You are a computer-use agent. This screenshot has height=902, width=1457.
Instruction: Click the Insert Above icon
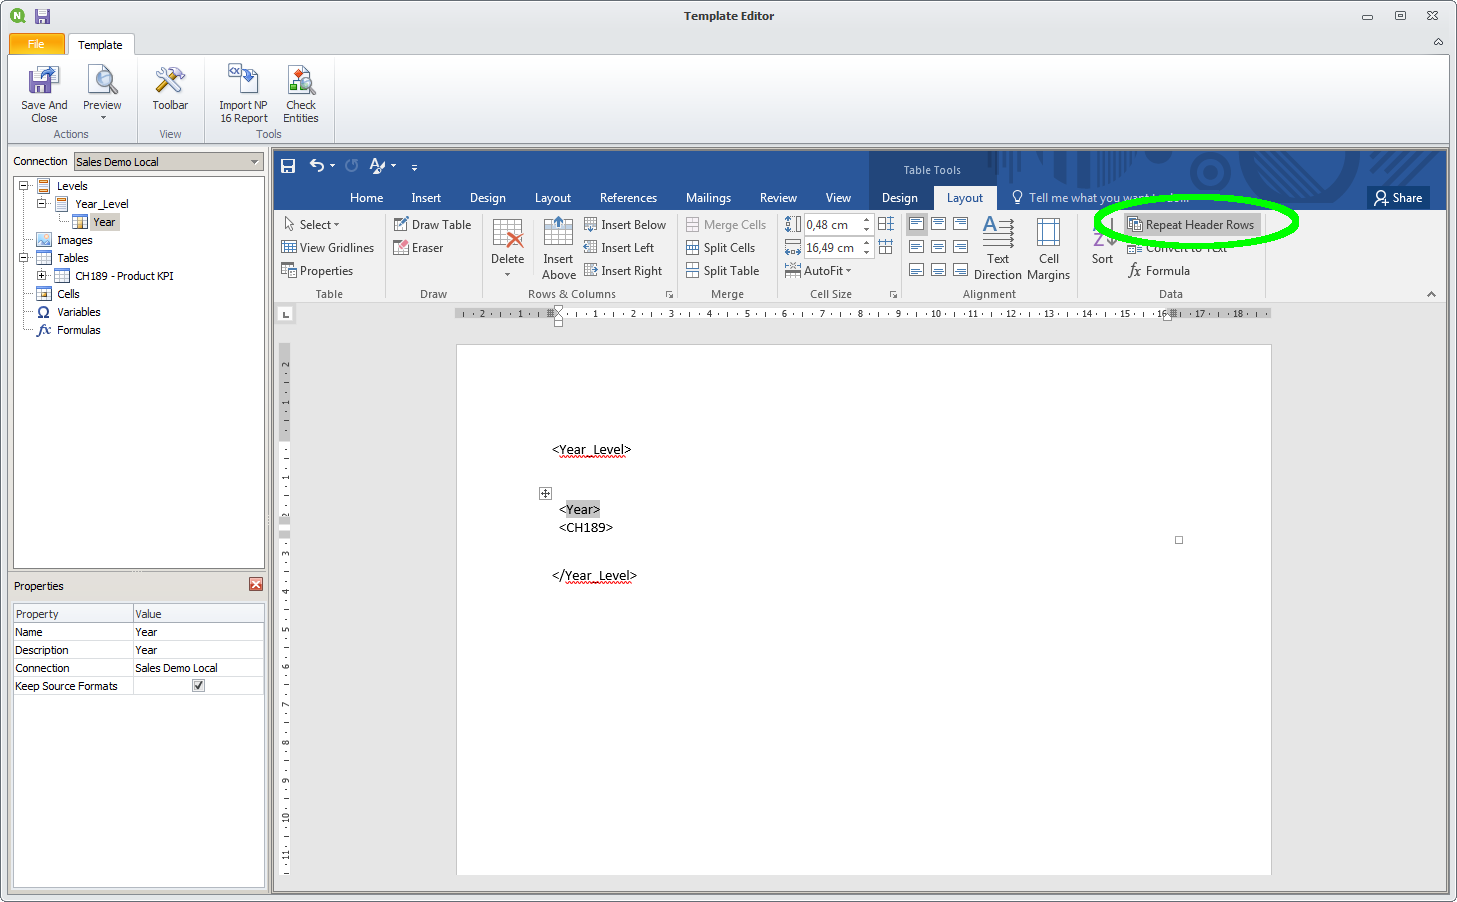pos(558,236)
